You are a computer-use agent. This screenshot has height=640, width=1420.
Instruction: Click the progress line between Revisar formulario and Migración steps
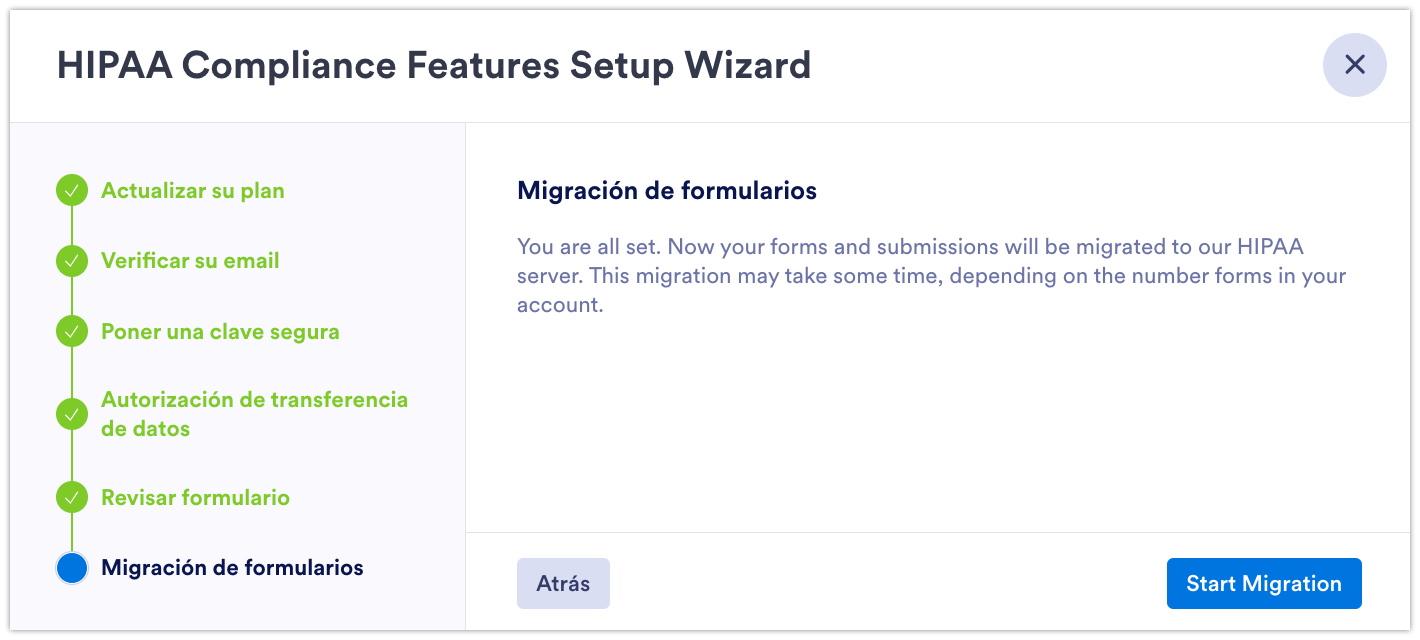click(72, 532)
